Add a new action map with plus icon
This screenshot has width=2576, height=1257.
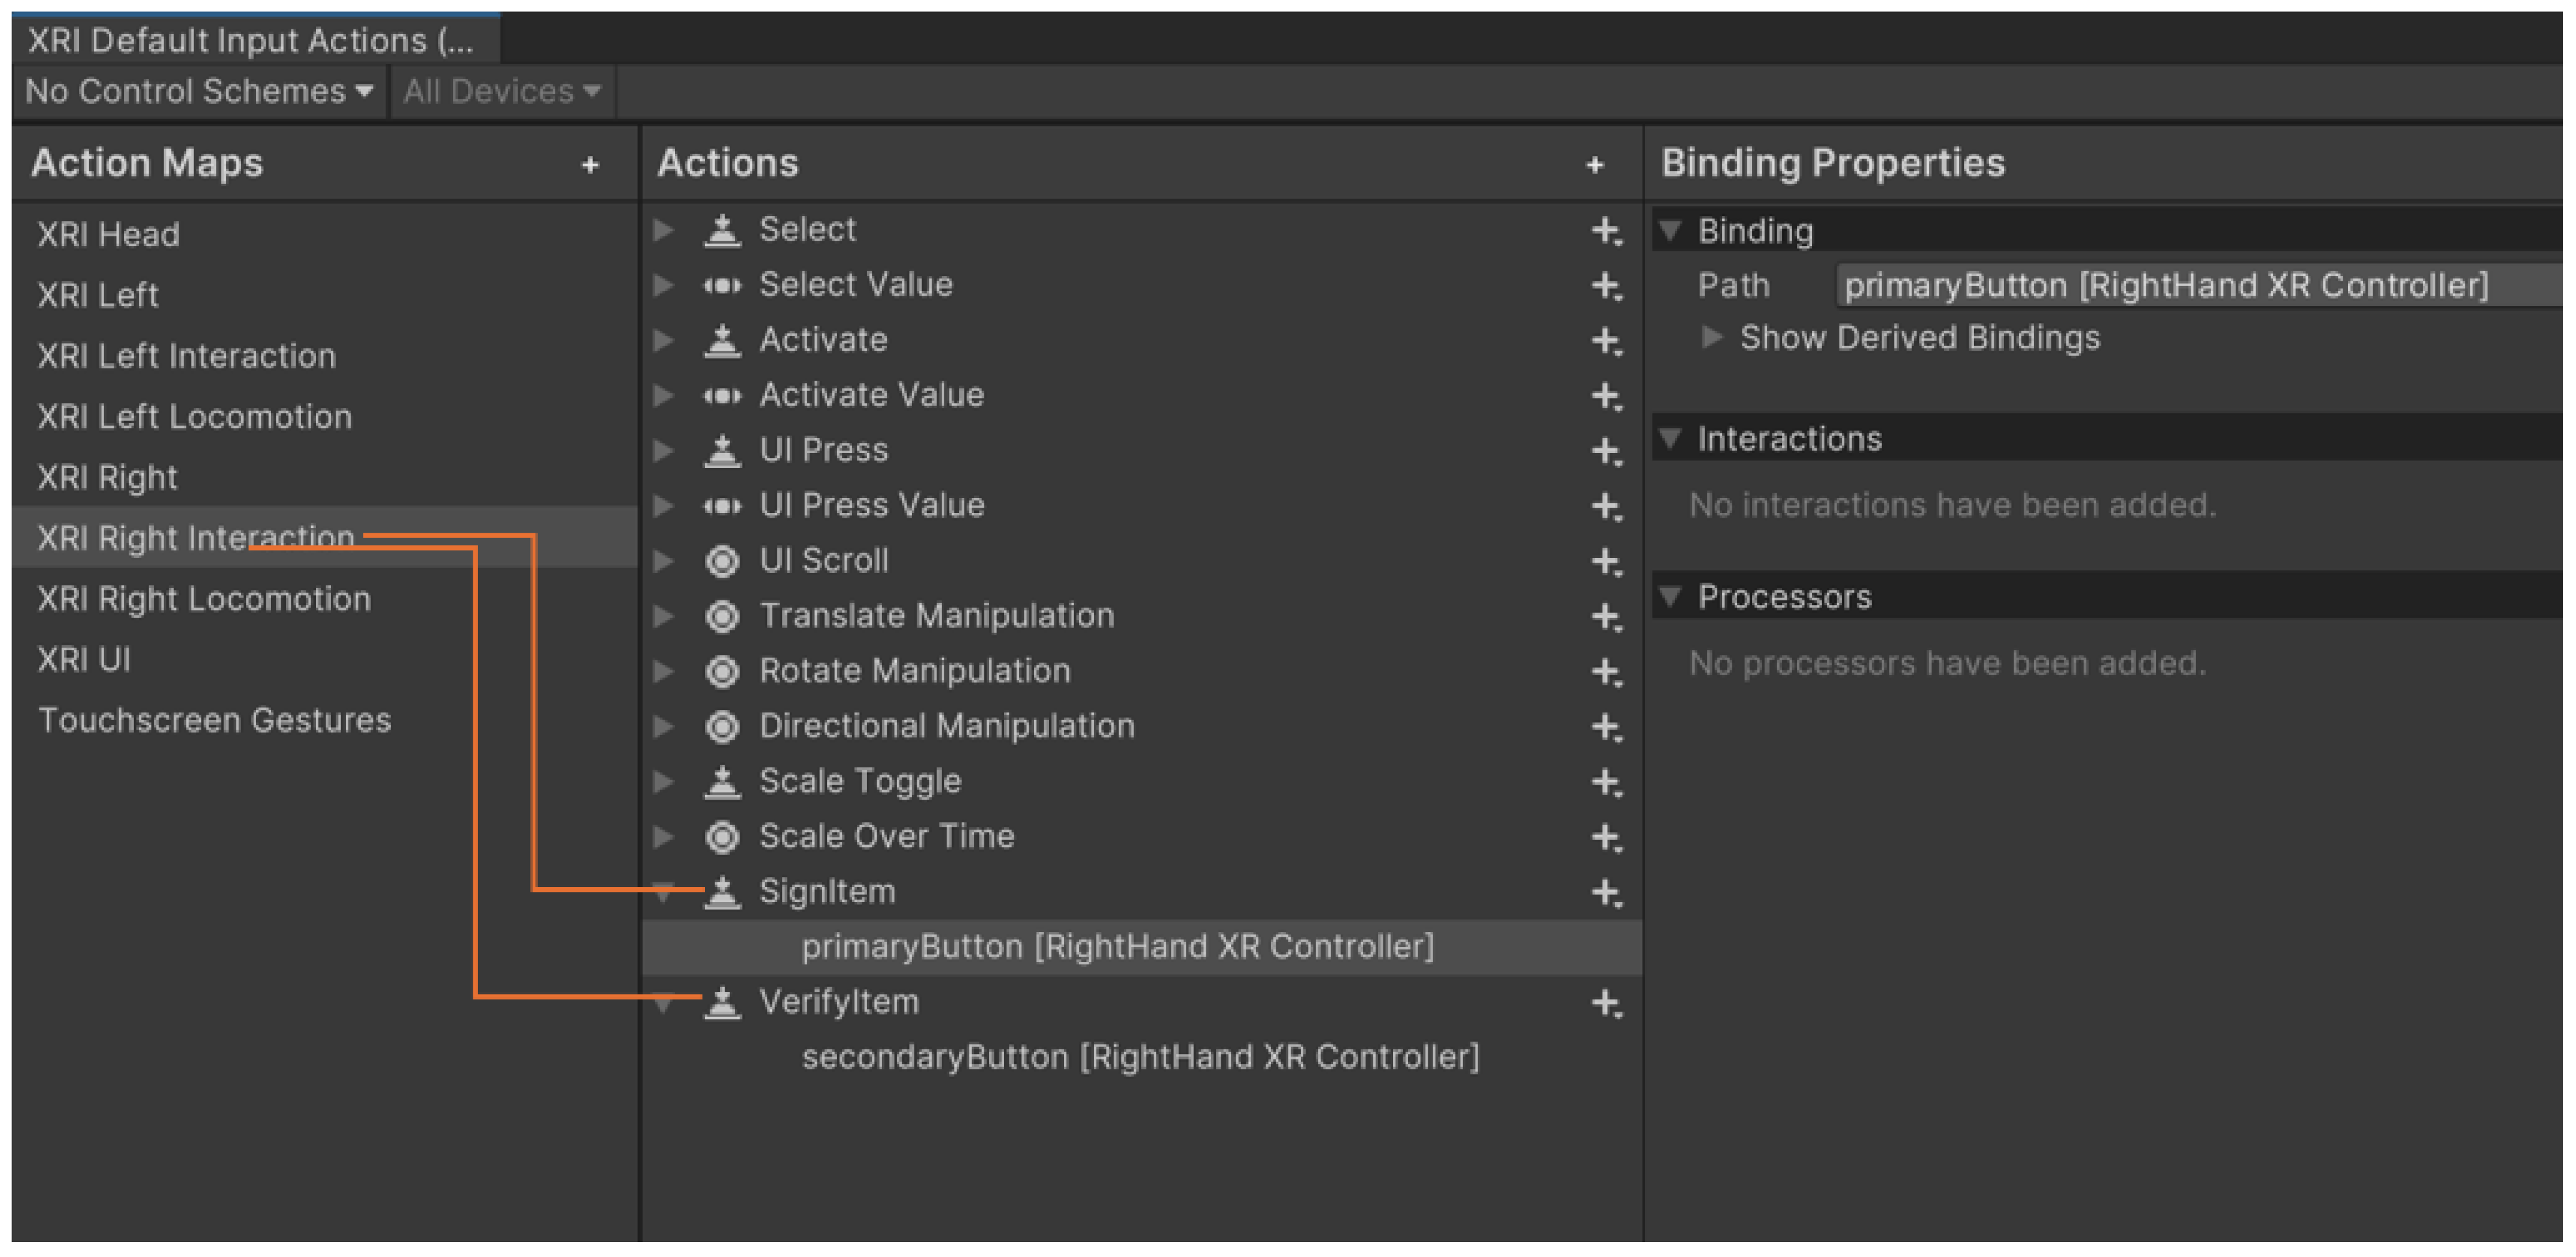[590, 165]
